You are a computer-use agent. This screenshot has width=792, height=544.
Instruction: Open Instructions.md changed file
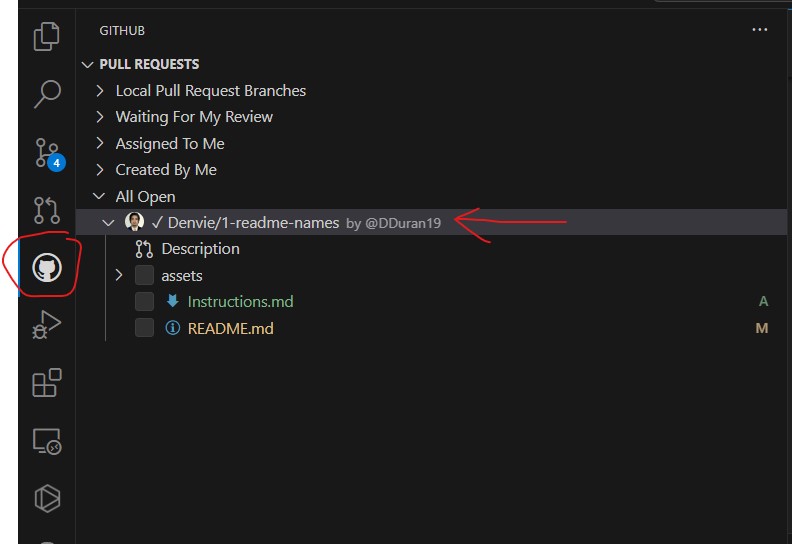point(240,301)
